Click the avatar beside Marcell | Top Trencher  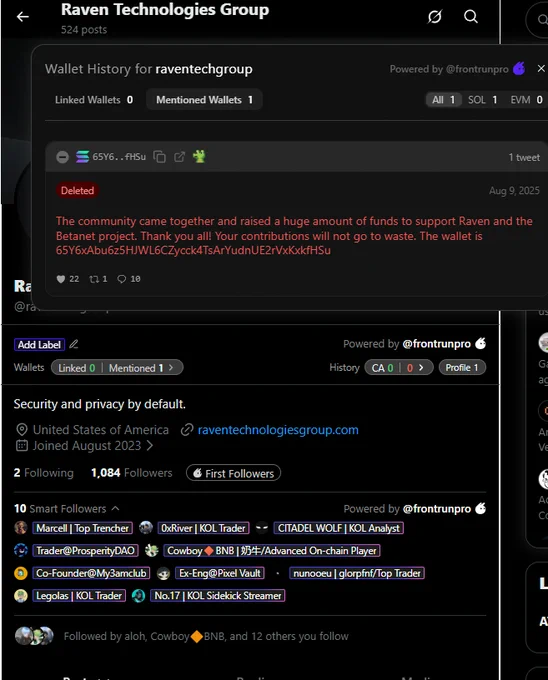[x=21, y=528]
